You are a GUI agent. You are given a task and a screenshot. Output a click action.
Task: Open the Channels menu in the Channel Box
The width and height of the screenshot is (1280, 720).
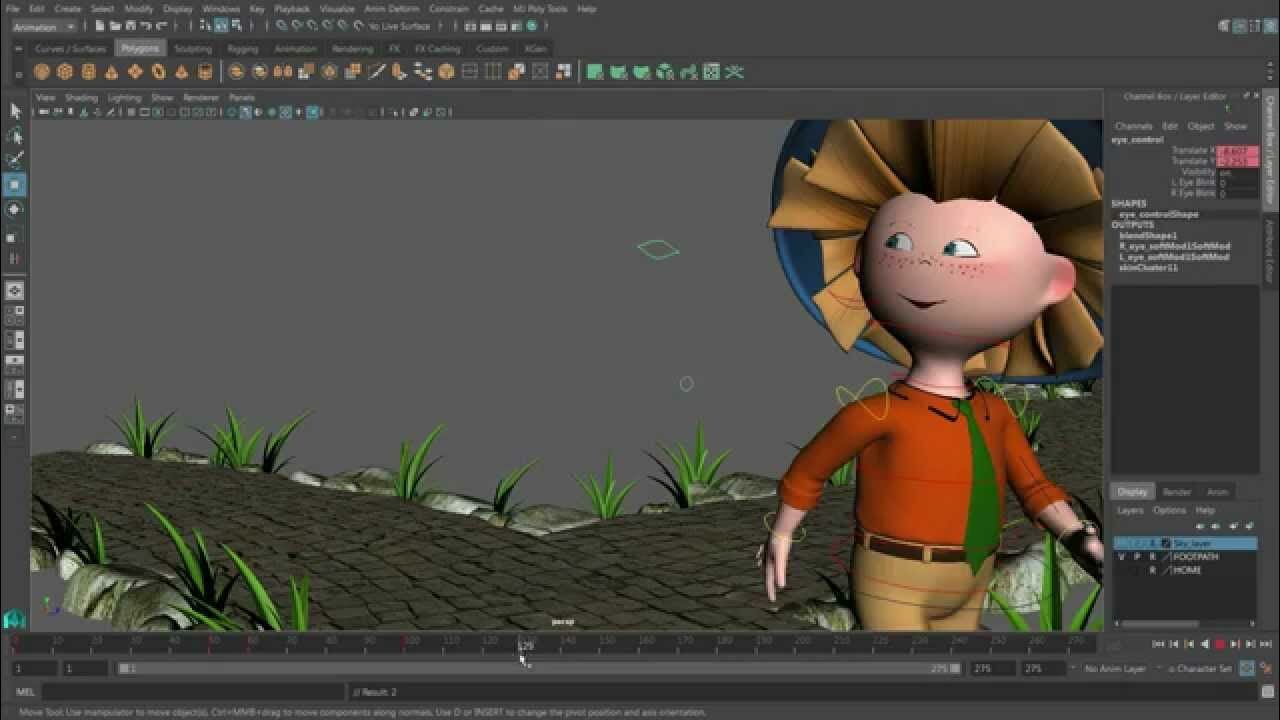[1134, 127]
